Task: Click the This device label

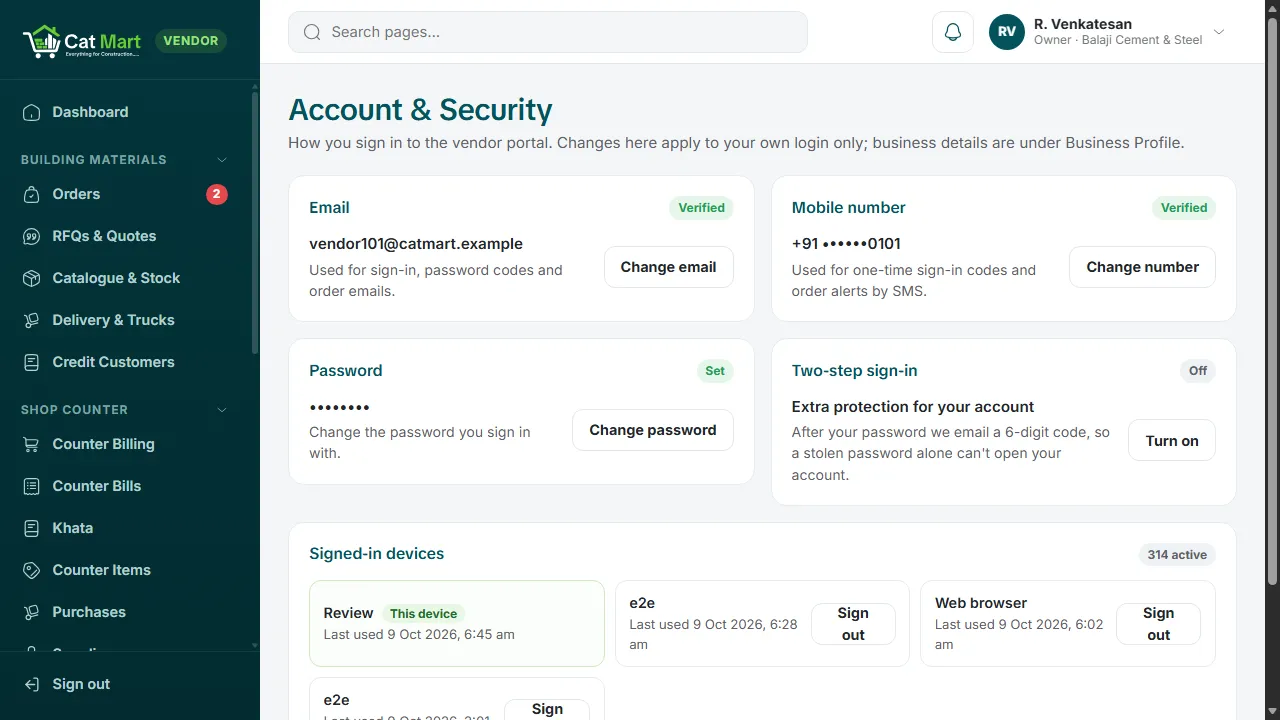Action: pos(423,614)
